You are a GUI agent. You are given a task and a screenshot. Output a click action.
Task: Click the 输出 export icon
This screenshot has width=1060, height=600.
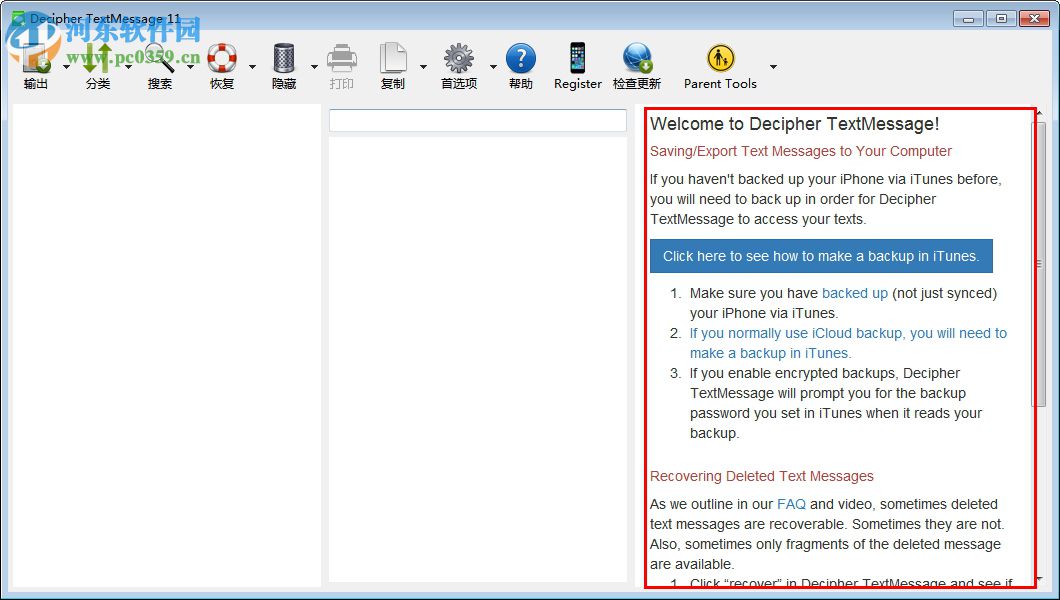click(36, 60)
